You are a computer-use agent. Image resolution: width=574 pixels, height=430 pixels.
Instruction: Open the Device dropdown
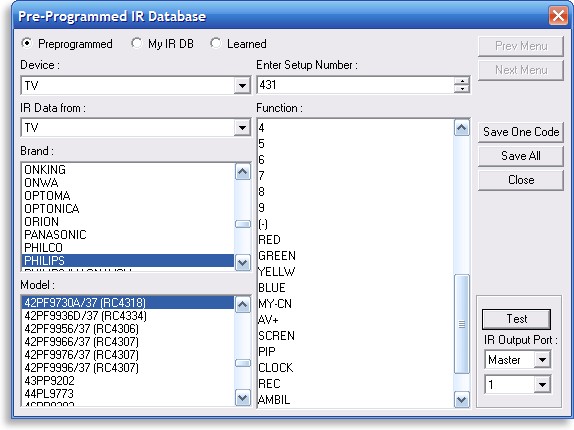coord(242,86)
